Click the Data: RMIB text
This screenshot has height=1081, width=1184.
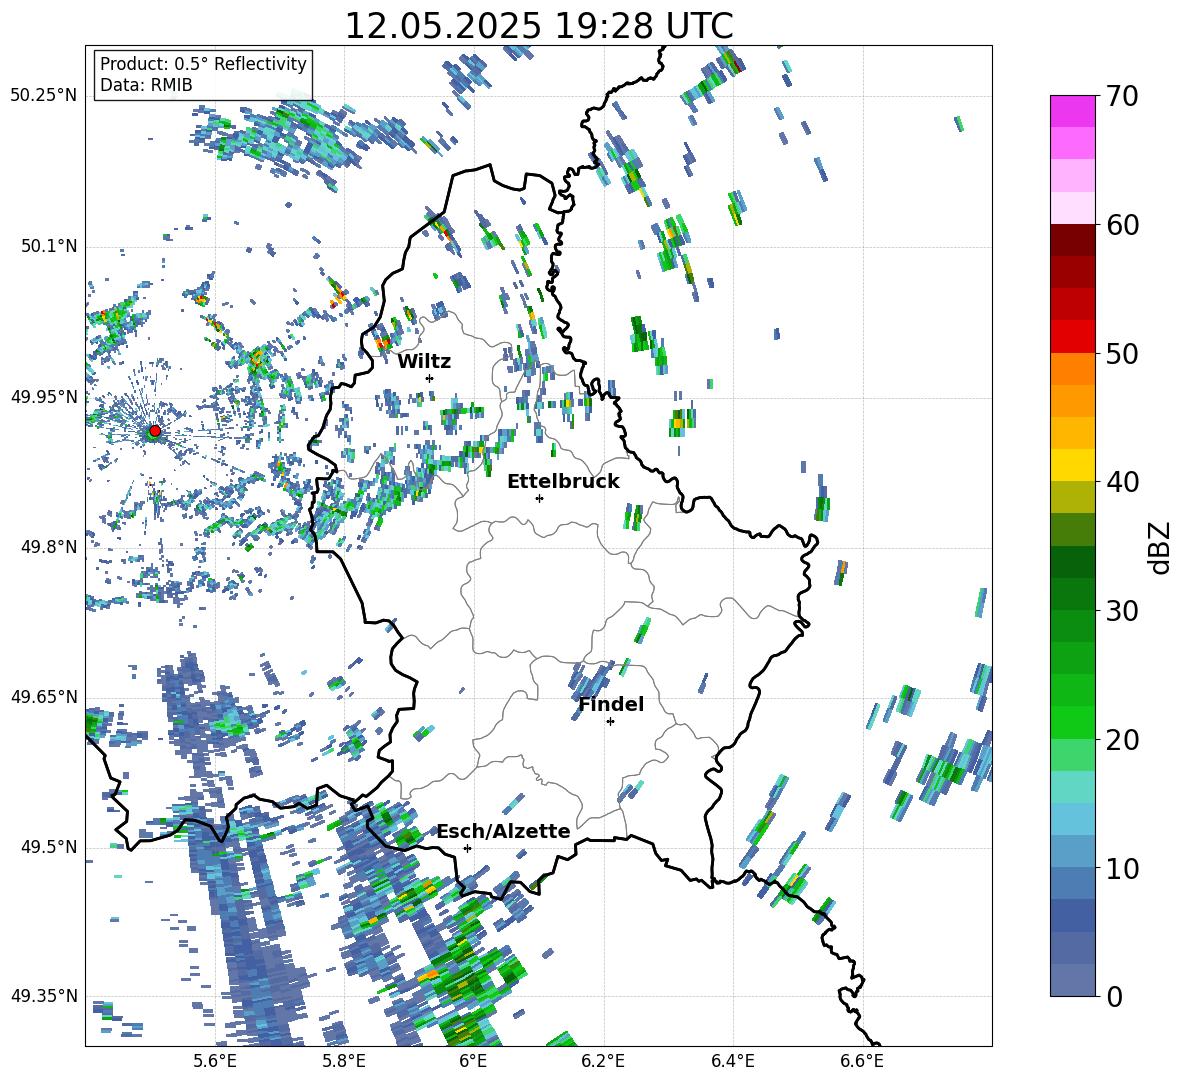(x=146, y=85)
